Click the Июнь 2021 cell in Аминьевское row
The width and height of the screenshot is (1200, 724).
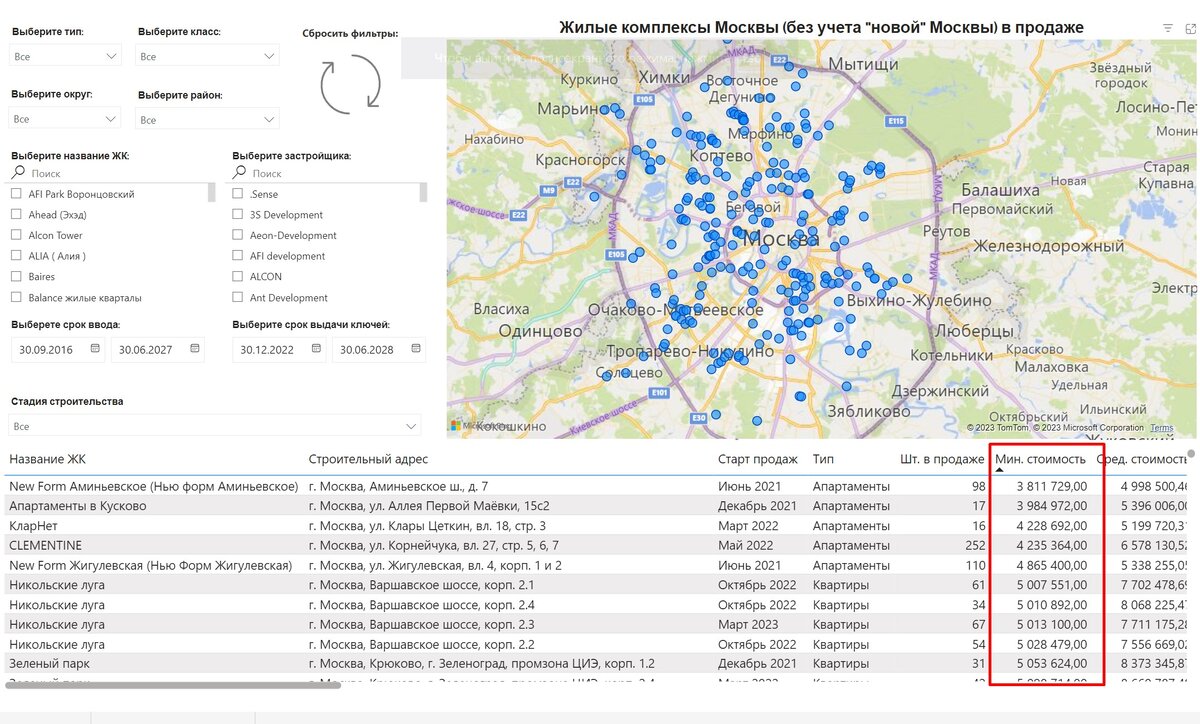751,486
